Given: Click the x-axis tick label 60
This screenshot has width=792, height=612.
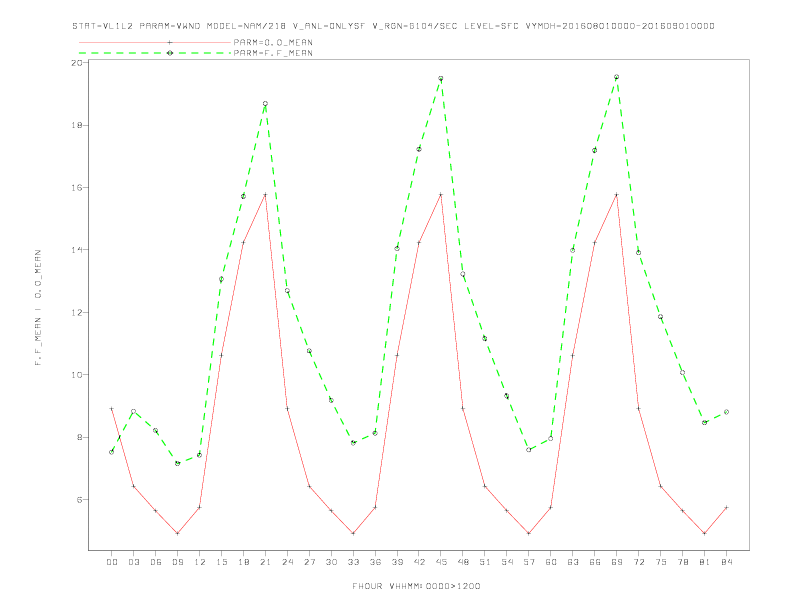Looking at the screenshot, I should 551,562.
